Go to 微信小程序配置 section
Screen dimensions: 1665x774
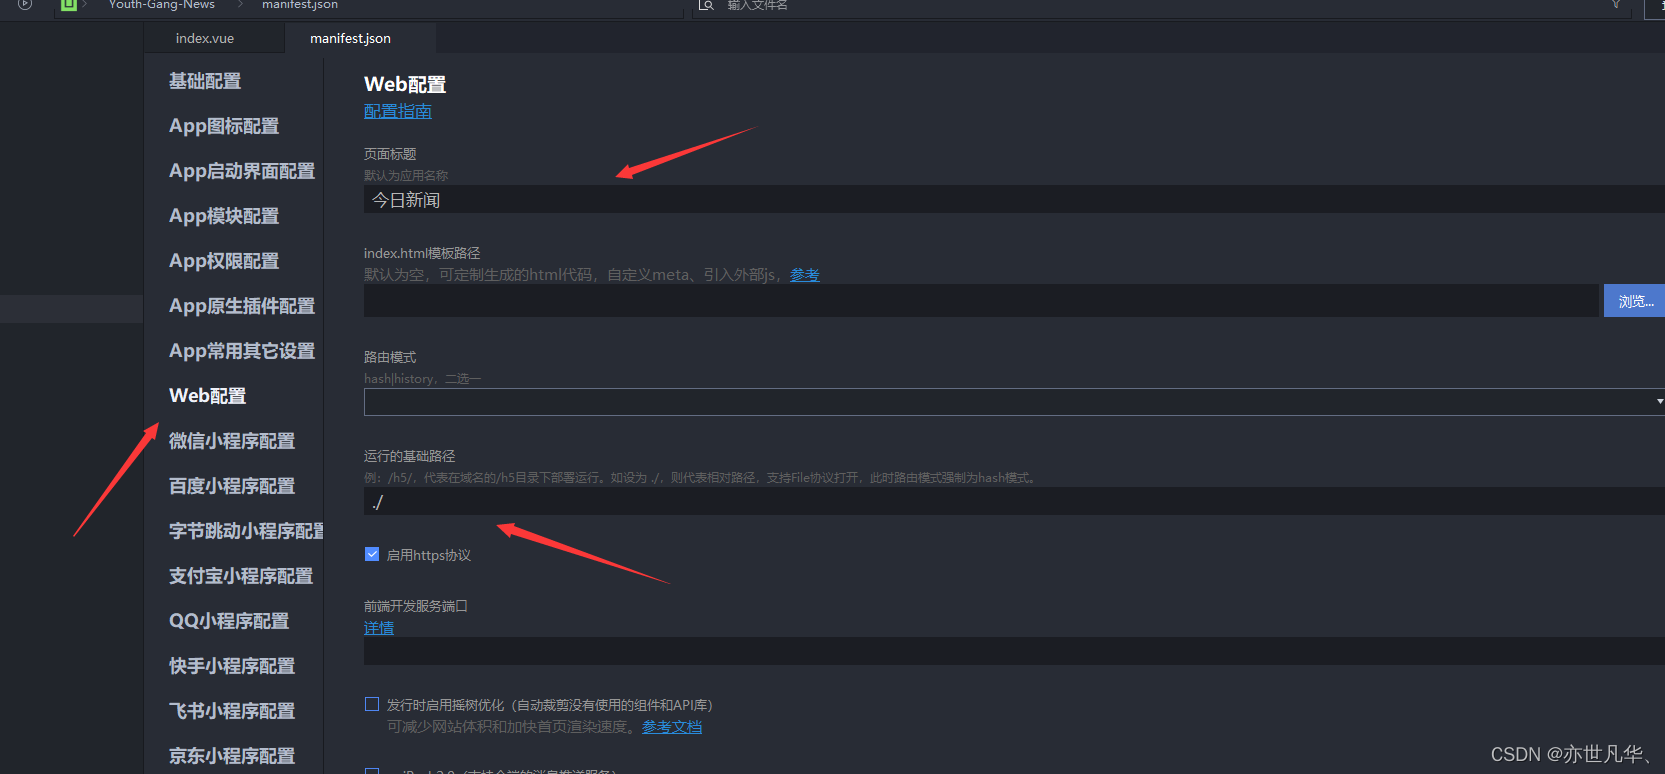pos(232,441)
